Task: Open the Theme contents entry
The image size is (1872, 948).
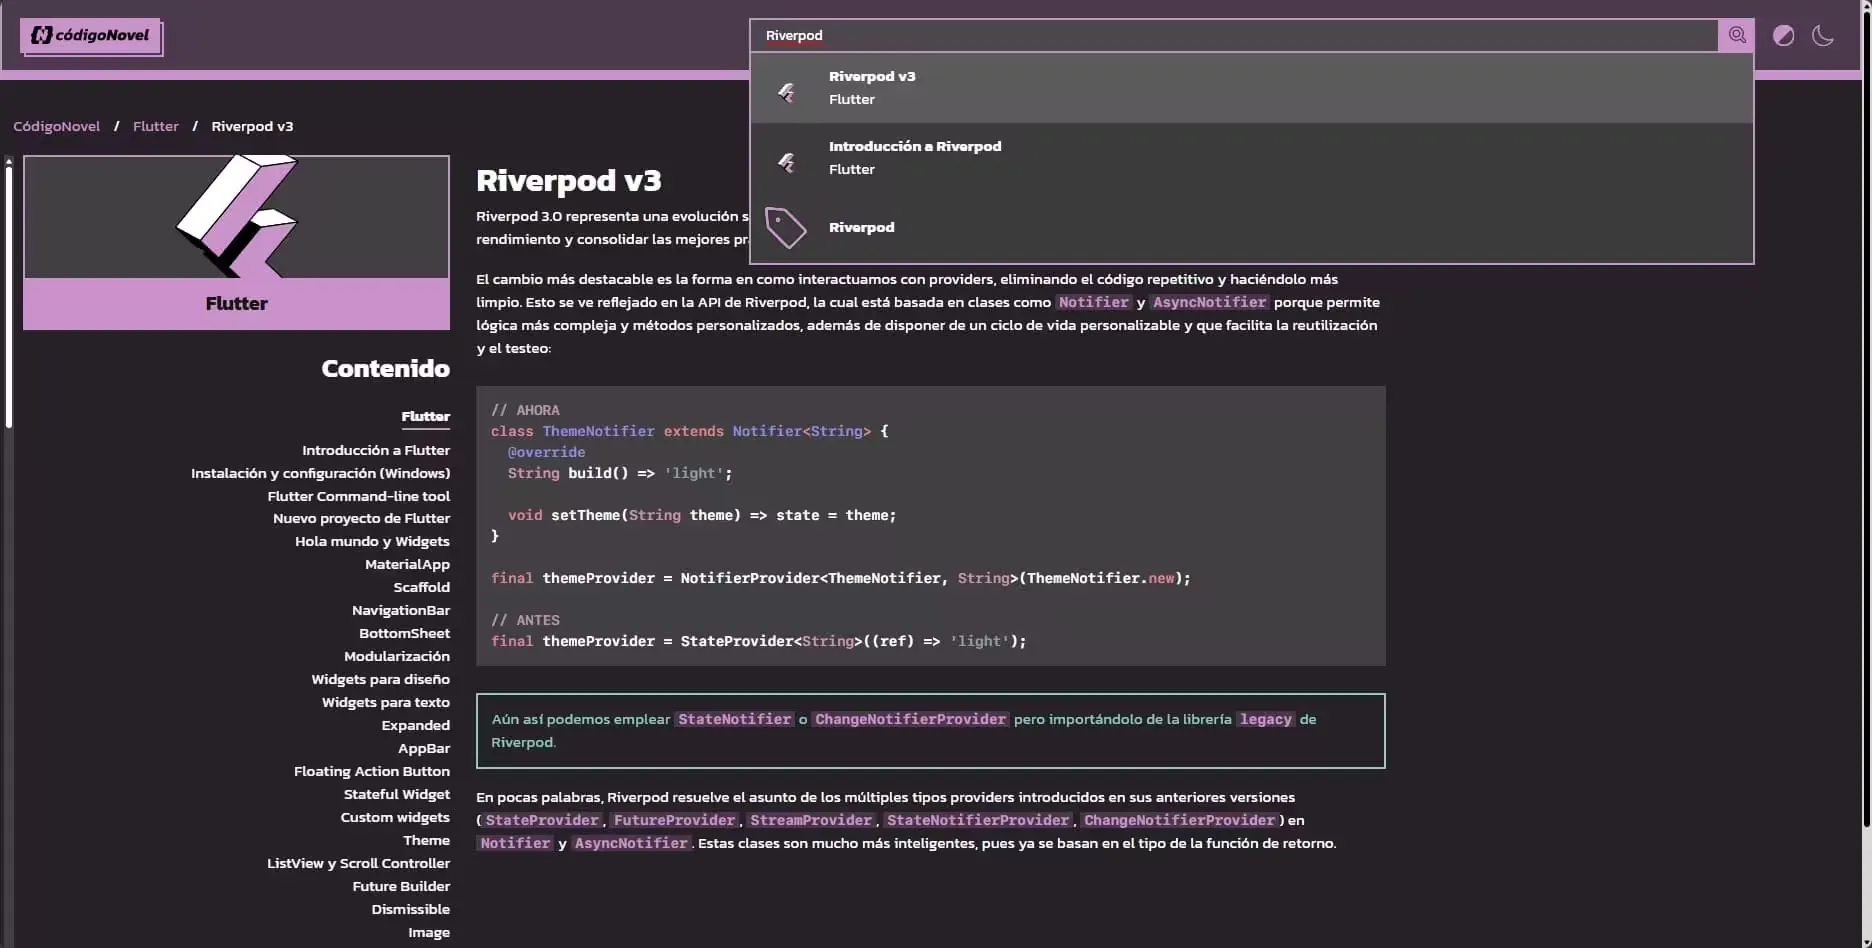Action: click(x=427, y=840)
